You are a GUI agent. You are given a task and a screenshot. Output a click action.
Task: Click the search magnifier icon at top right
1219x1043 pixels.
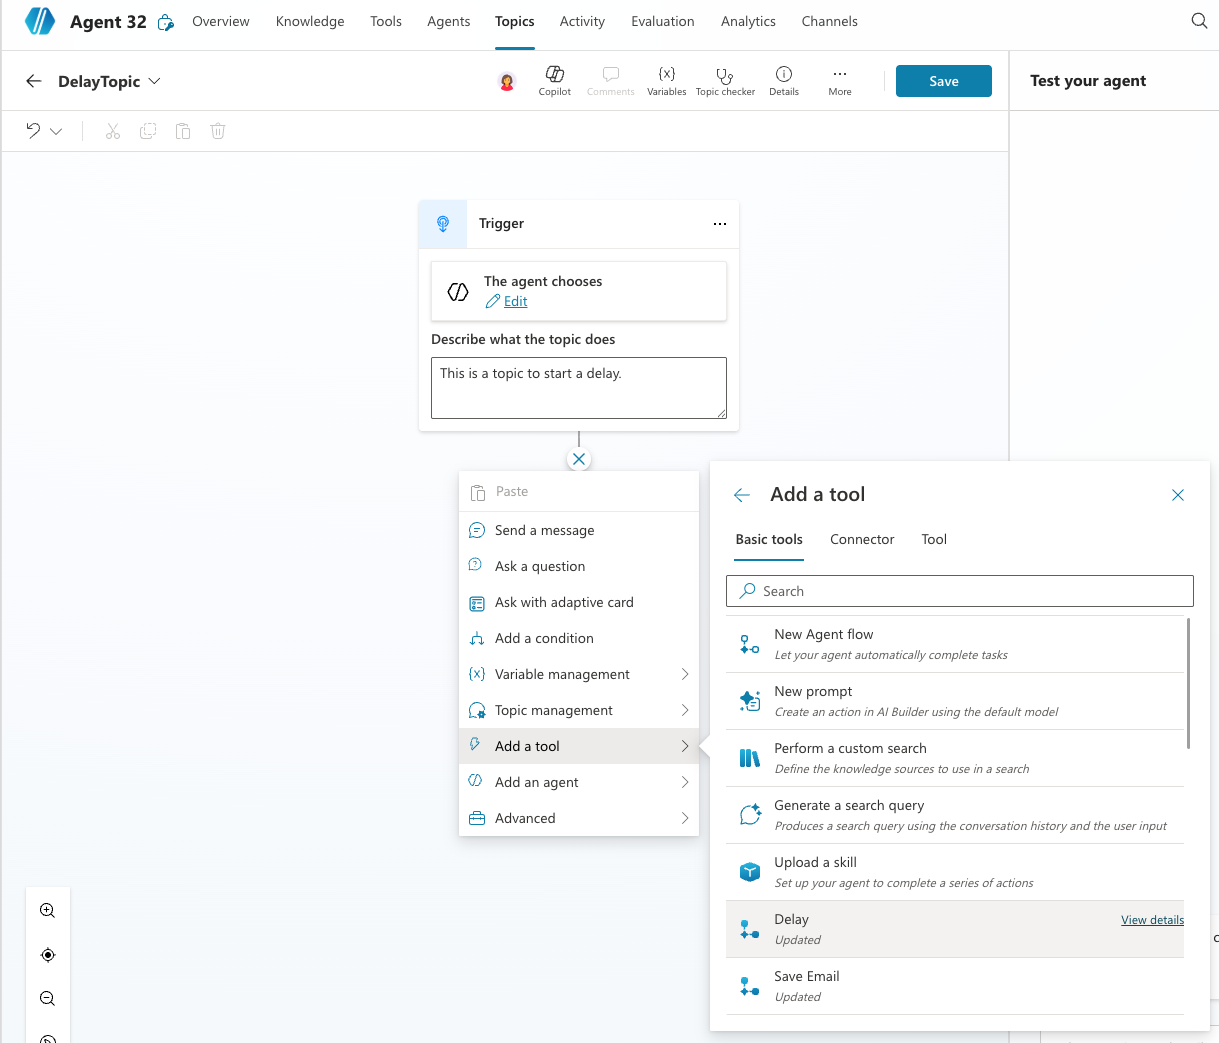click(x=1199, y=21)
